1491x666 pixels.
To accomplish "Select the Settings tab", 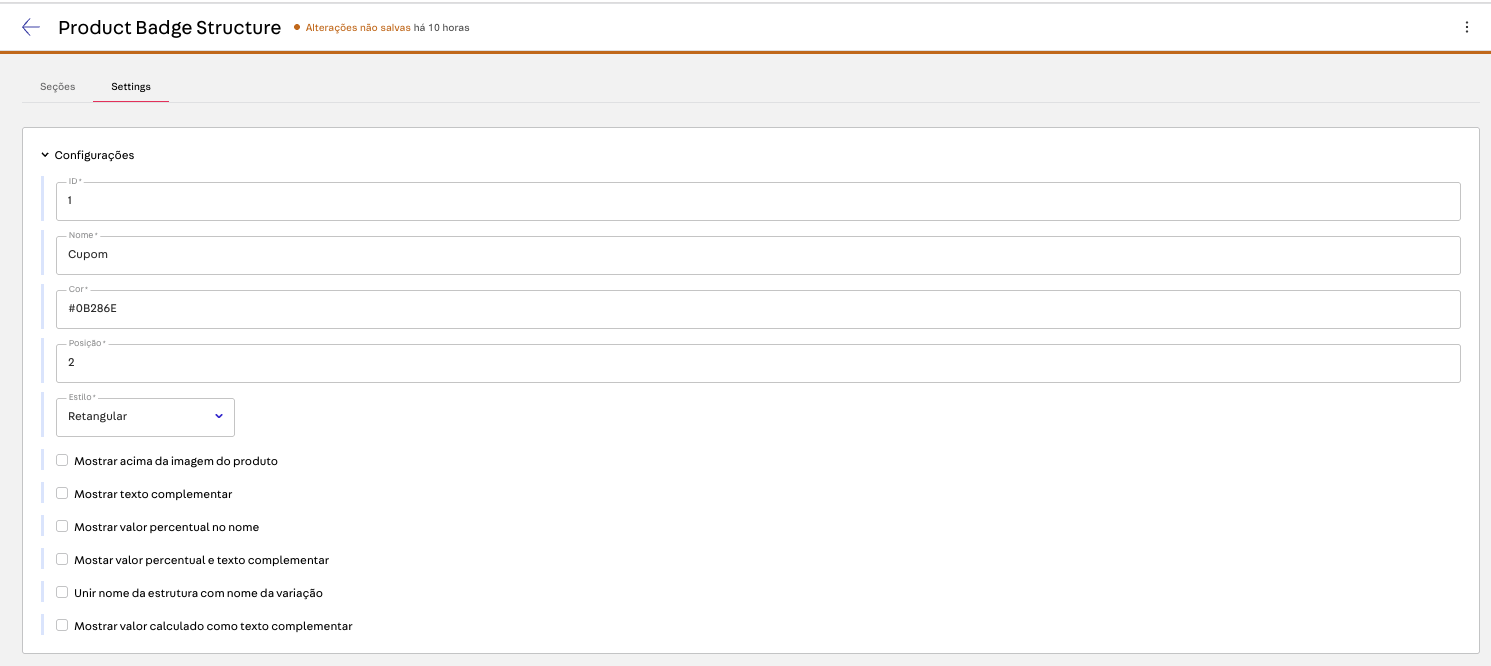I will (x=131, y=87).
